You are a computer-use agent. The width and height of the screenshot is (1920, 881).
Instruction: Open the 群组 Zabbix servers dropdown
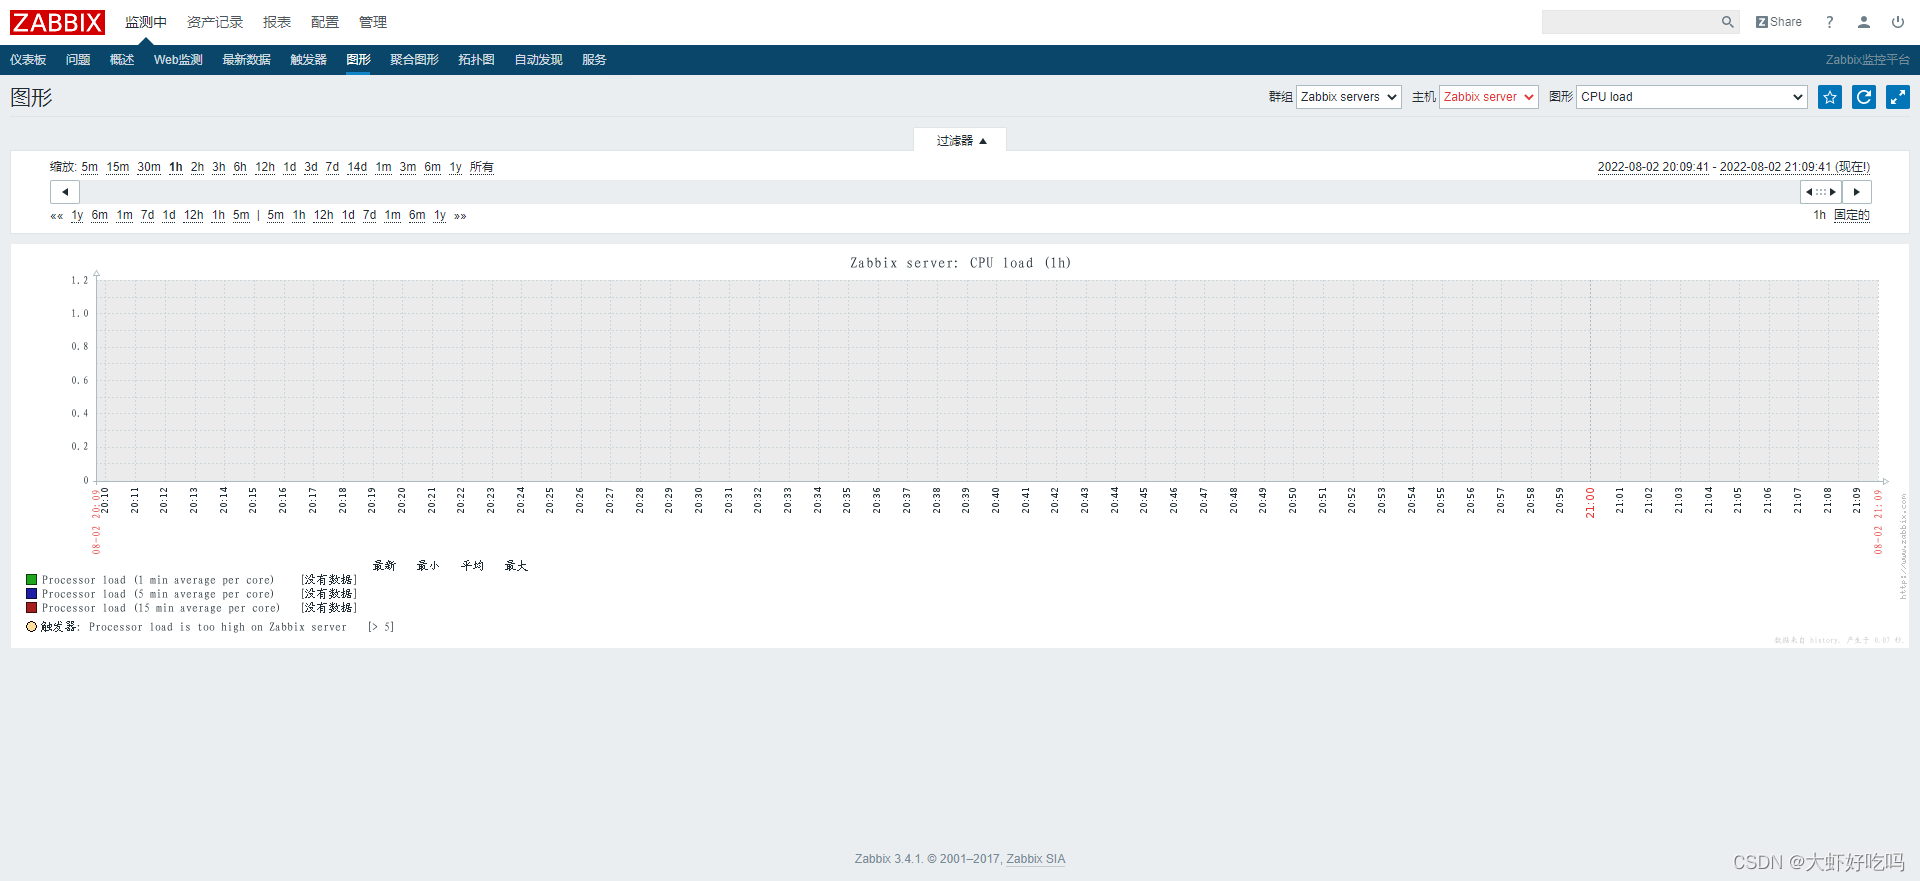click(1348, 97)
